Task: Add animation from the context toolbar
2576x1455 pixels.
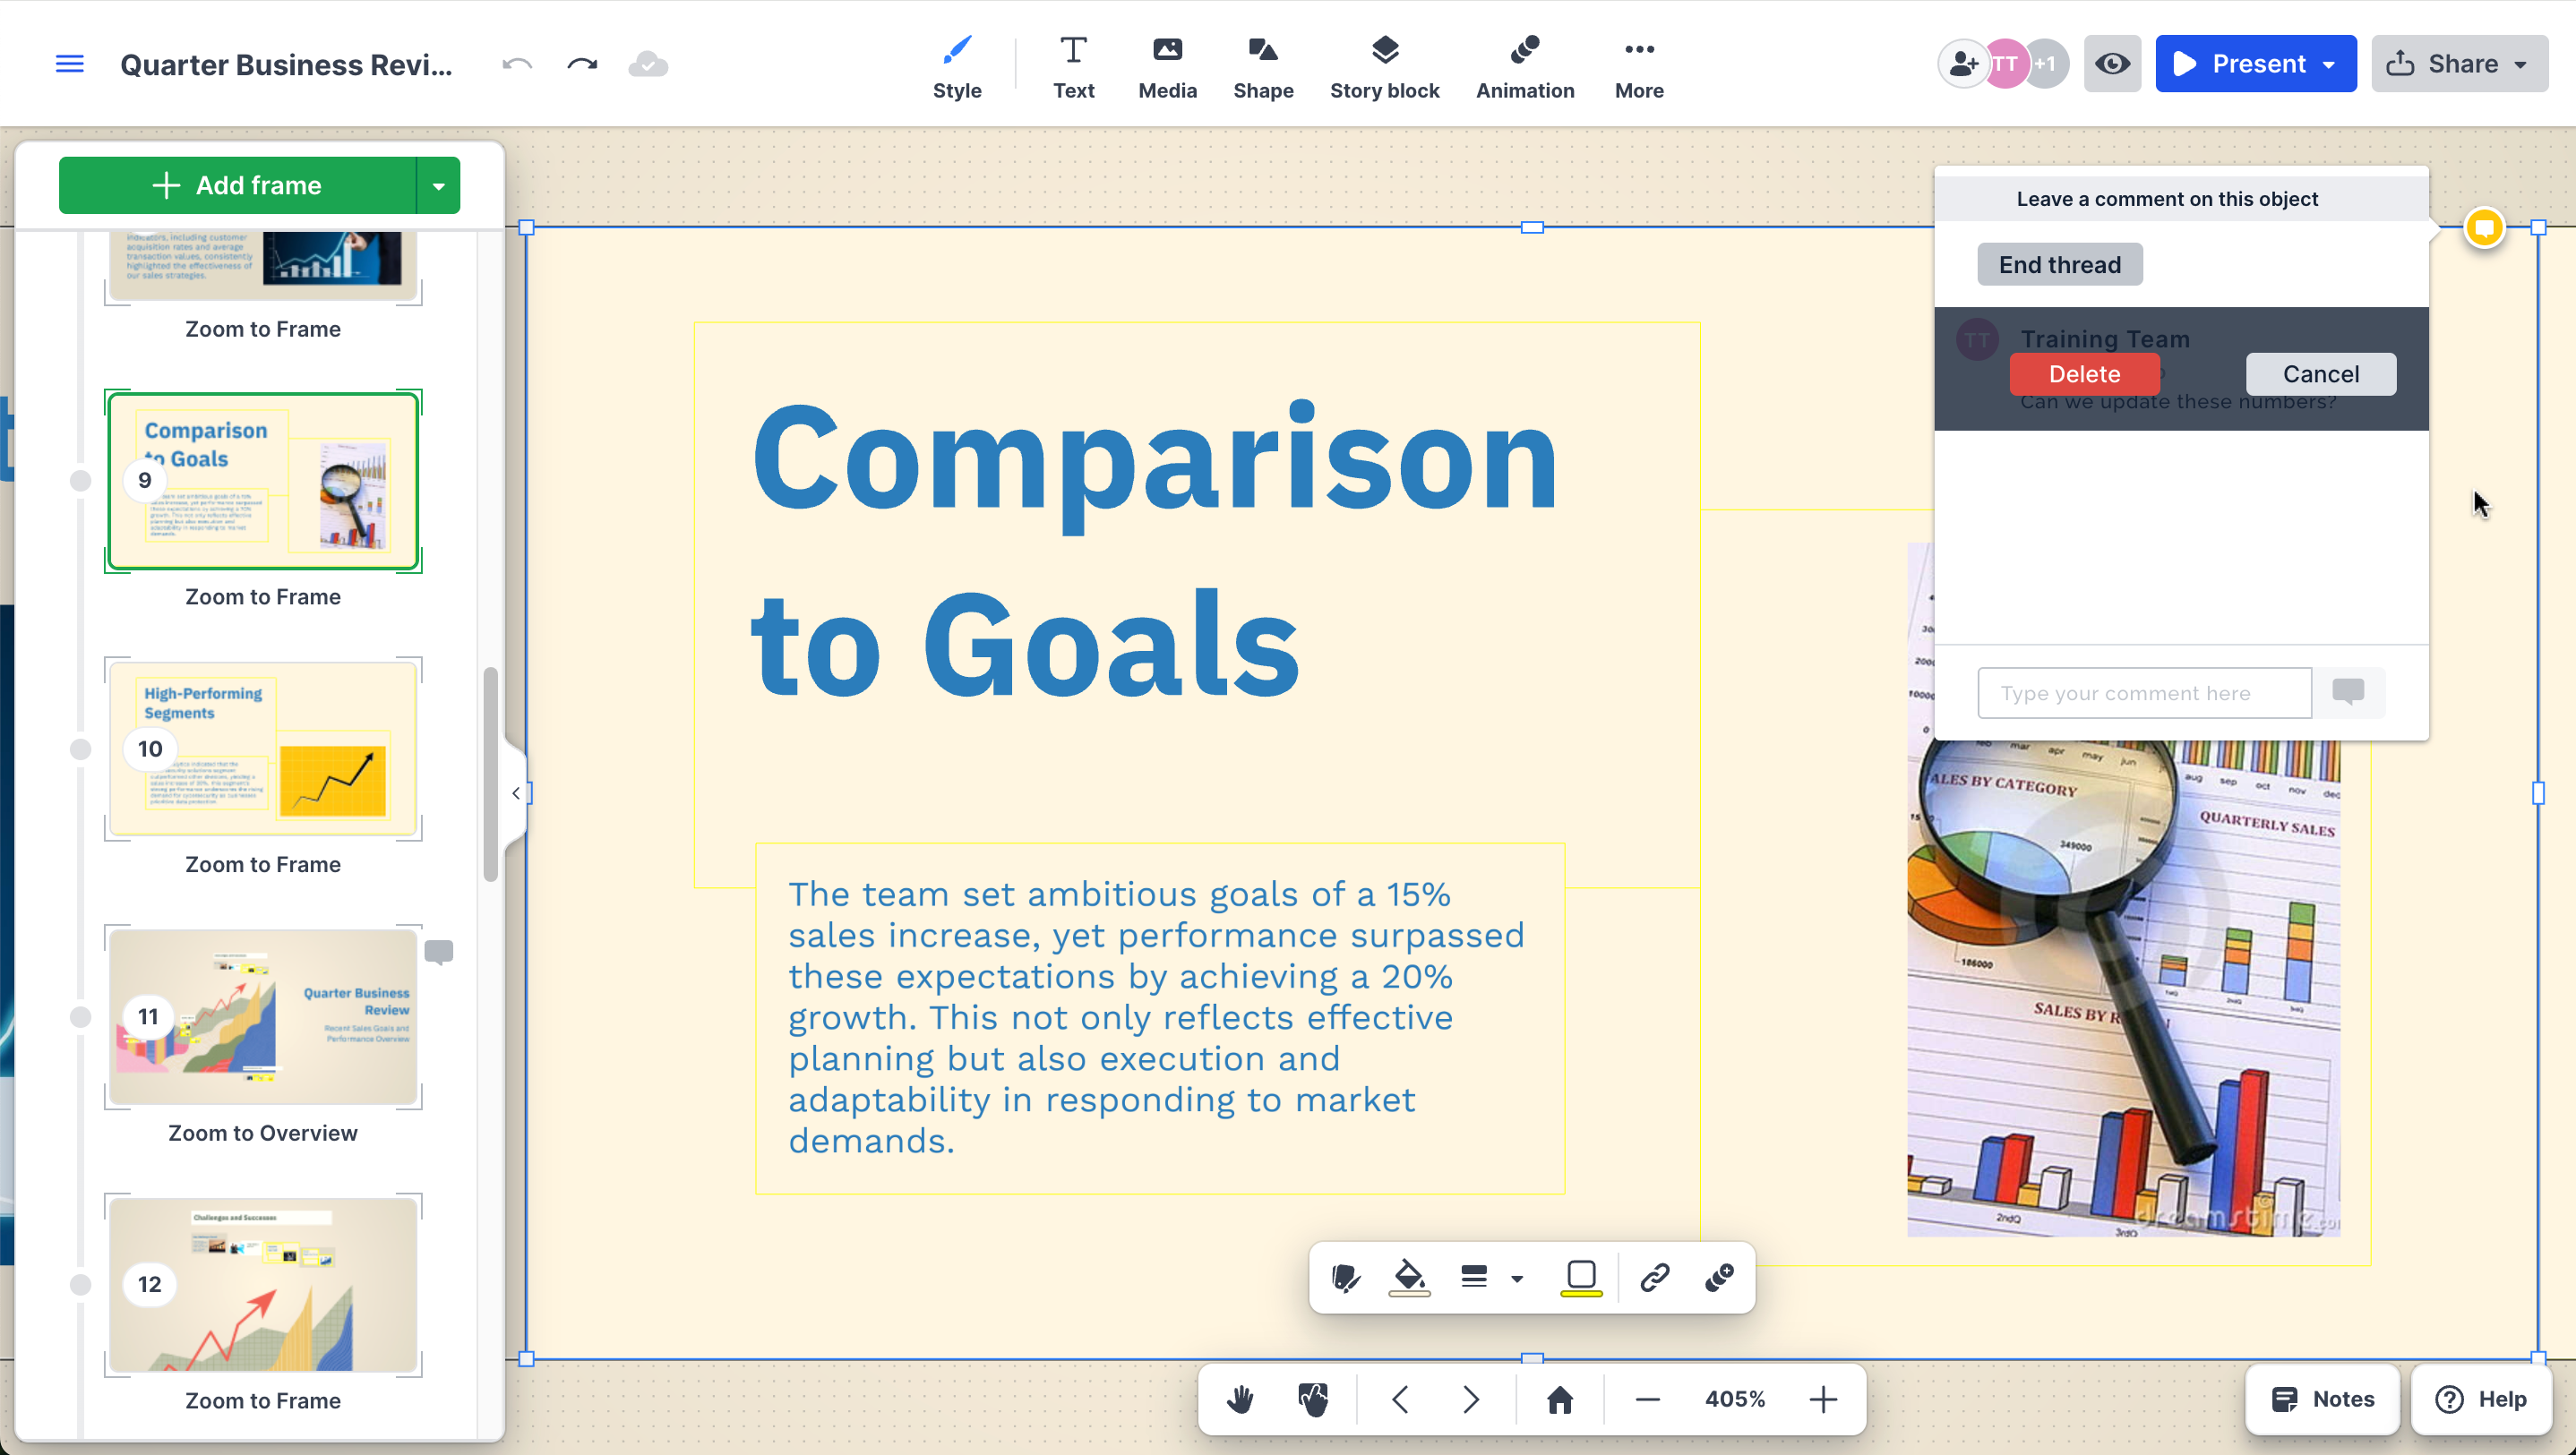Action: tap(1720, 1277)
